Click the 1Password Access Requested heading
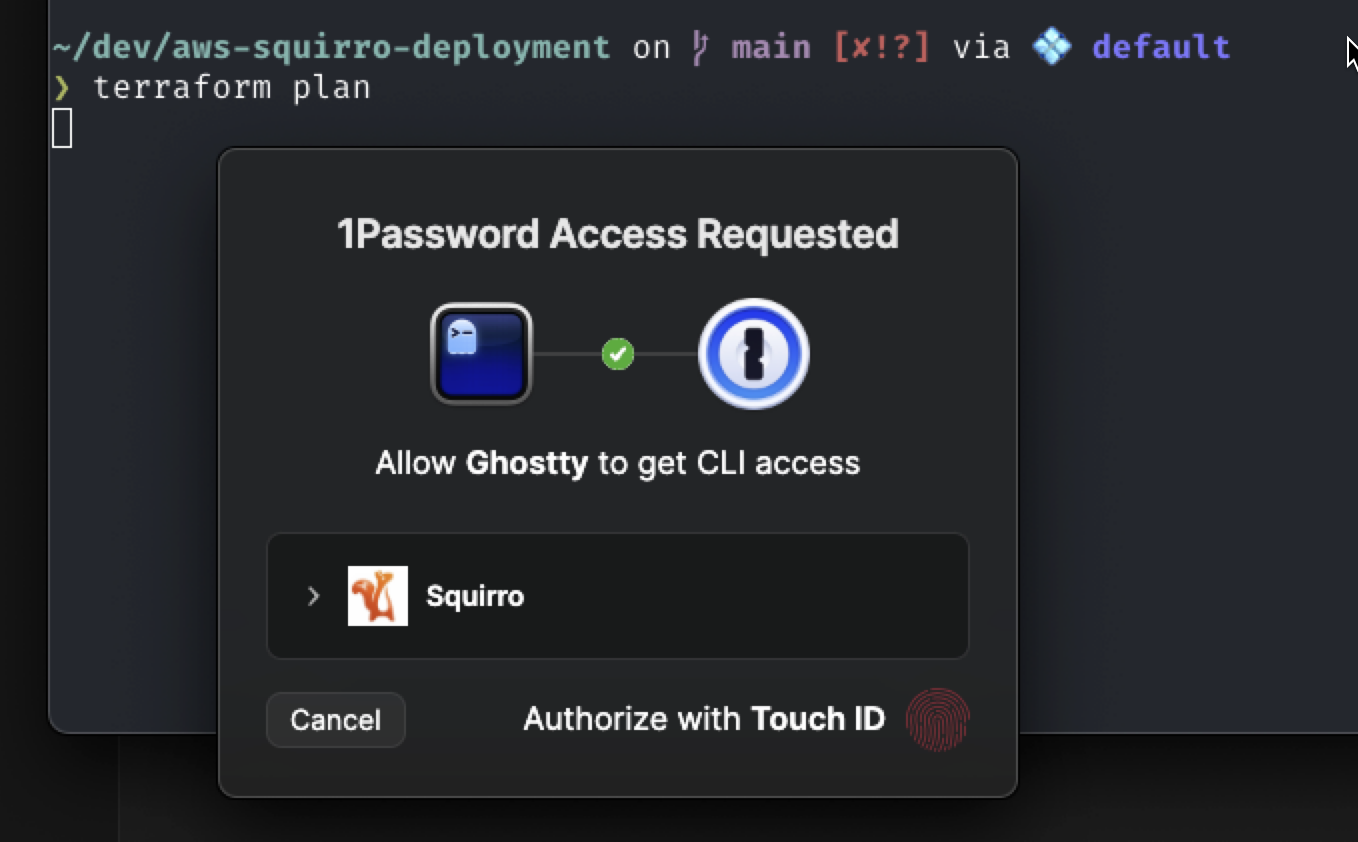1358x842 pixels. click(618, 234)
